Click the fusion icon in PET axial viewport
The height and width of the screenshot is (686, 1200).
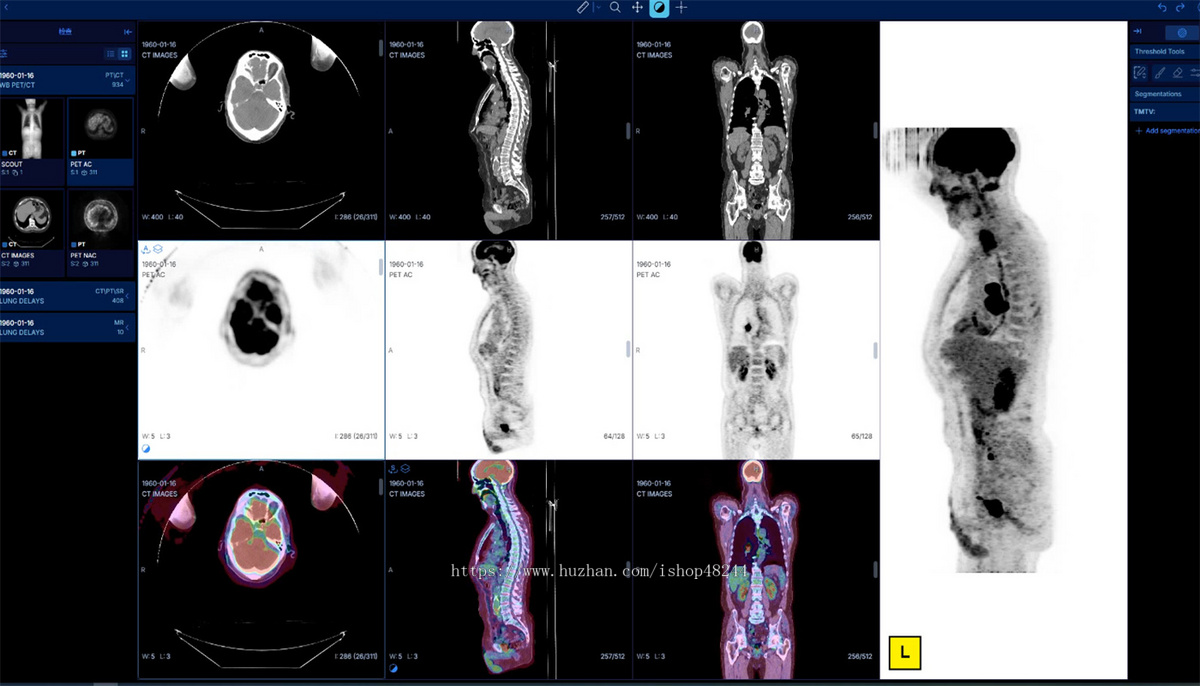tap(146, 450)
